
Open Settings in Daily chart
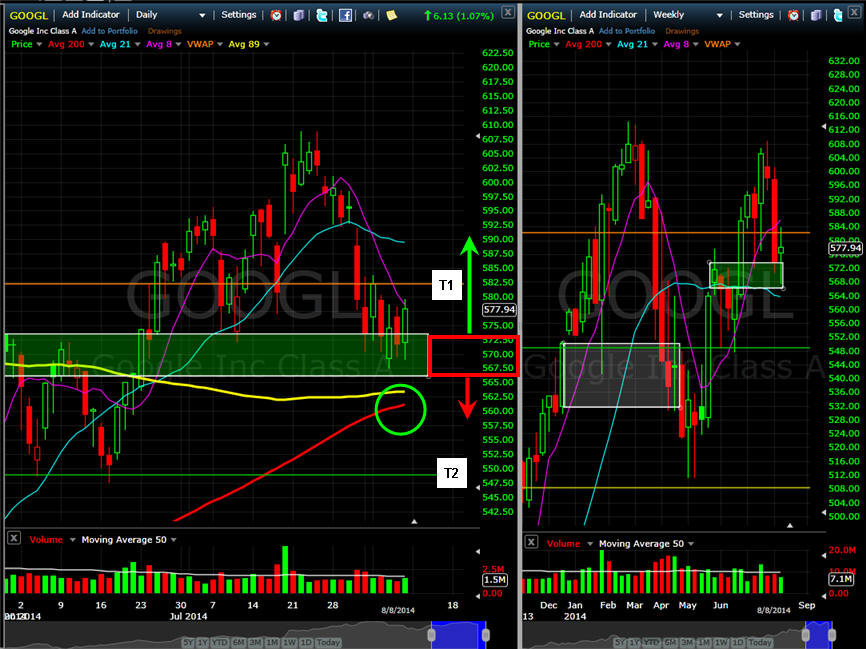coord(239,15)
